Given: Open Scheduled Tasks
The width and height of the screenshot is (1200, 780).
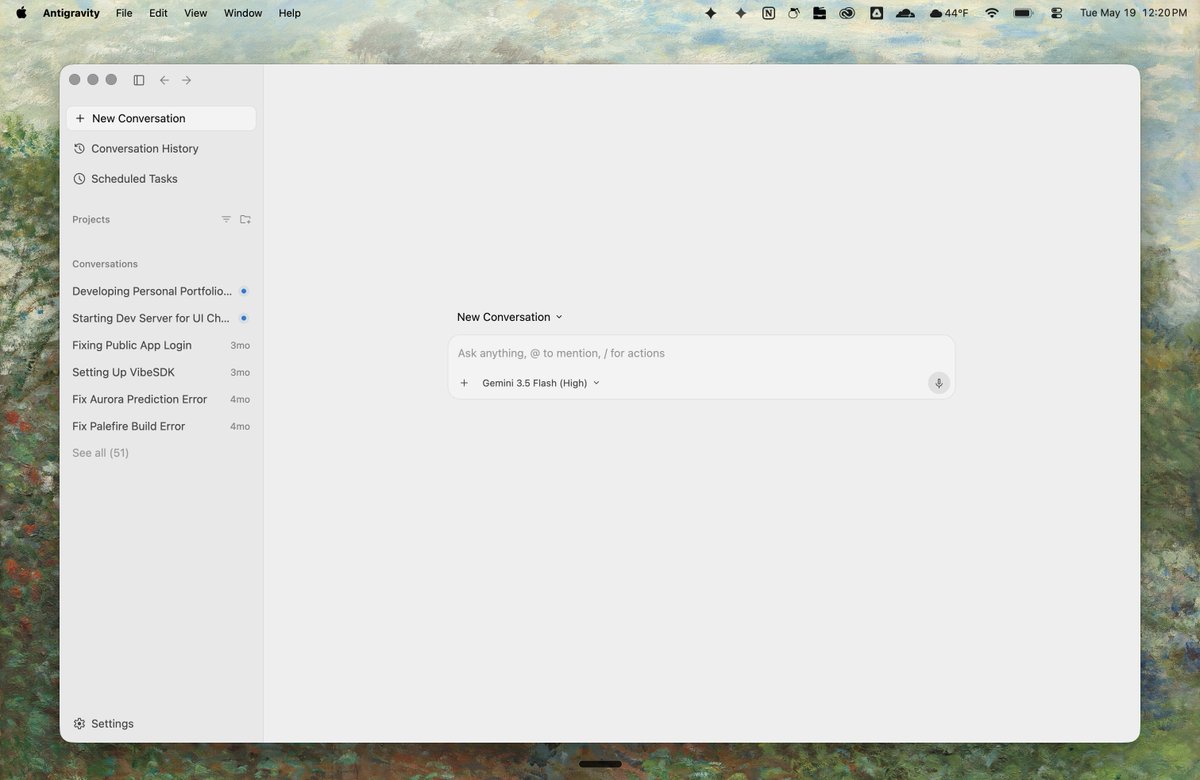Looking at the screenshot, I should click(x=161, y=179).
